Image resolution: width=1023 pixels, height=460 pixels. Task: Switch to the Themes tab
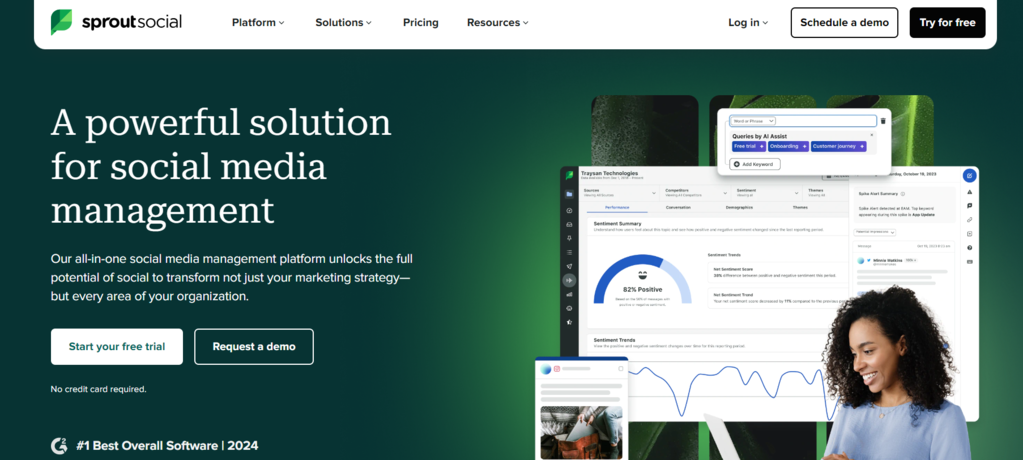pyautogui.click(x=799, y=207)
